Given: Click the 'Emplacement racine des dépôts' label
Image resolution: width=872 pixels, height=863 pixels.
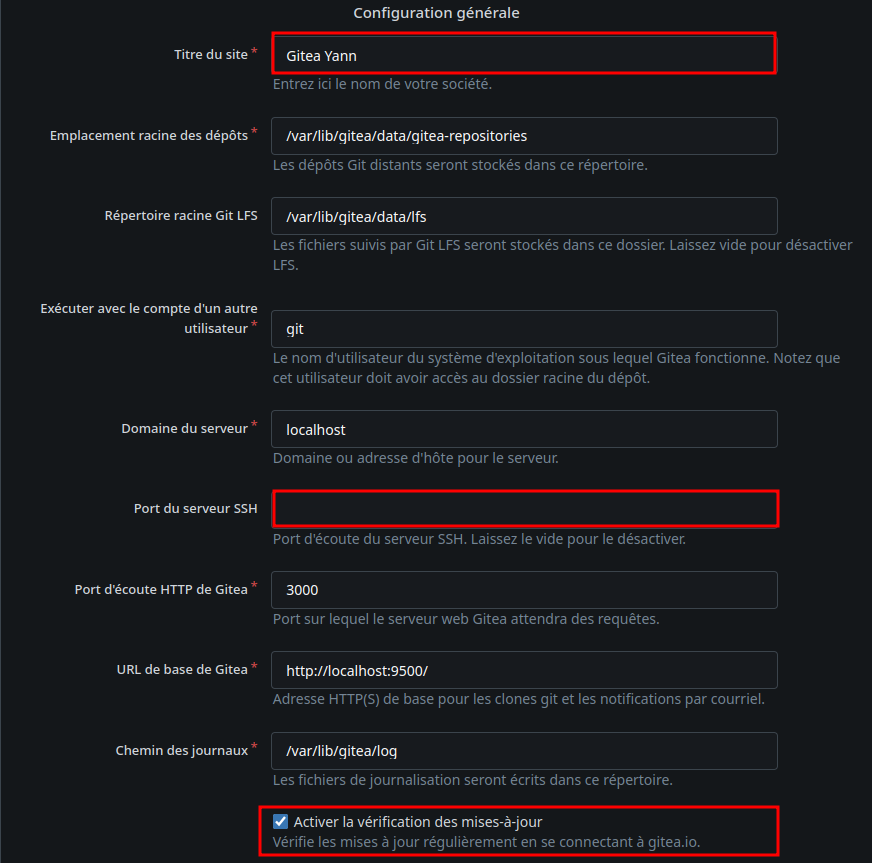Looking at the screenshot, I should [x=148, y=135].
